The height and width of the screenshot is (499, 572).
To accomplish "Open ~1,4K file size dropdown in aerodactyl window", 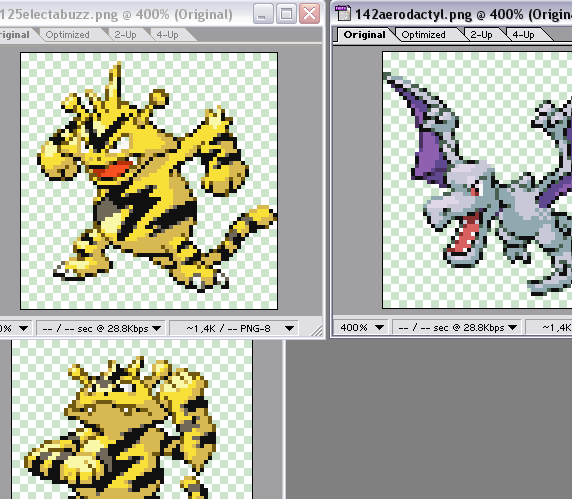I will coord(549,328).
